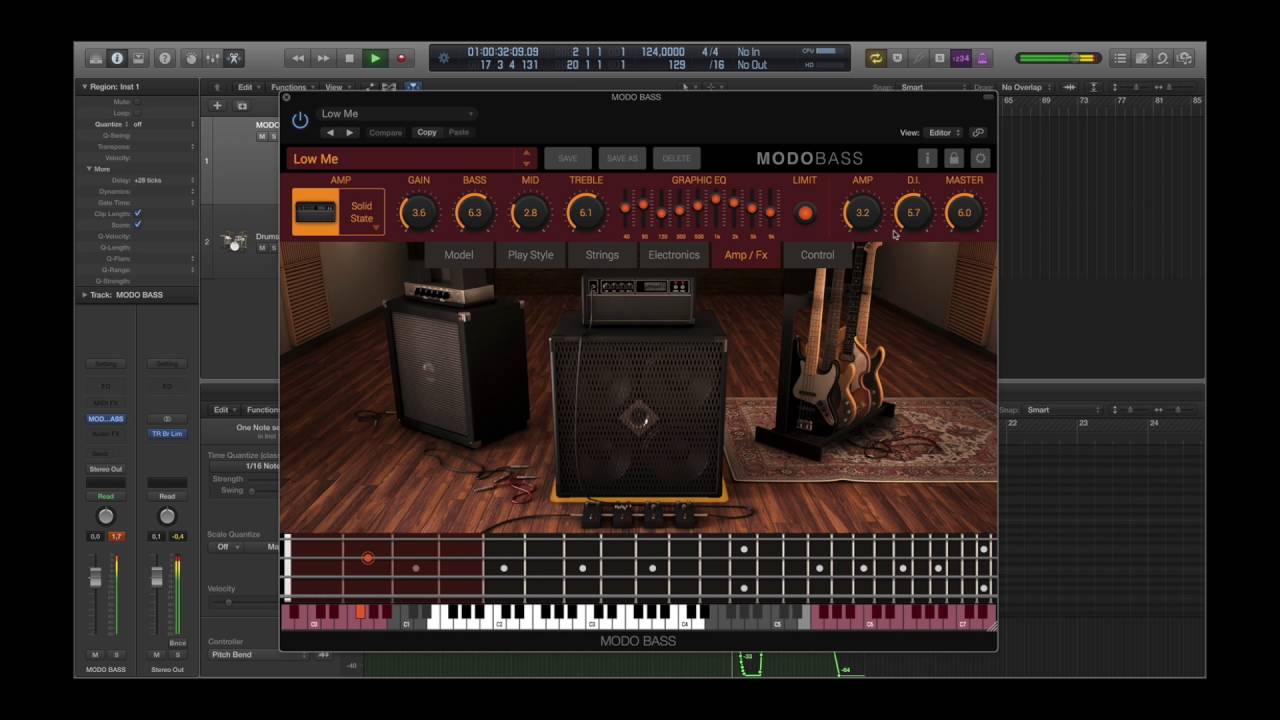Click the MODO BASS channel volume fader
Viewport: 1280px width, 720px height.
coord(95,578)
